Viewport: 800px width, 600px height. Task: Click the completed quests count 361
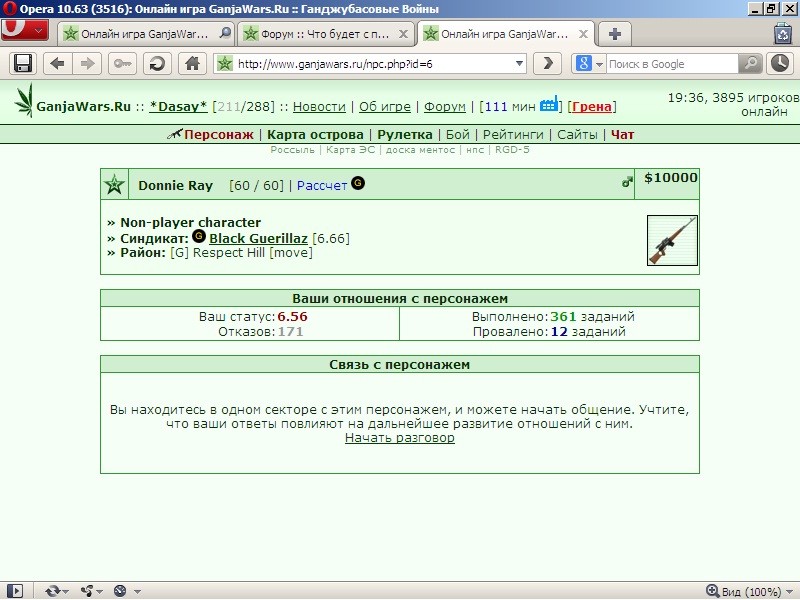click(x=563, y=317)
